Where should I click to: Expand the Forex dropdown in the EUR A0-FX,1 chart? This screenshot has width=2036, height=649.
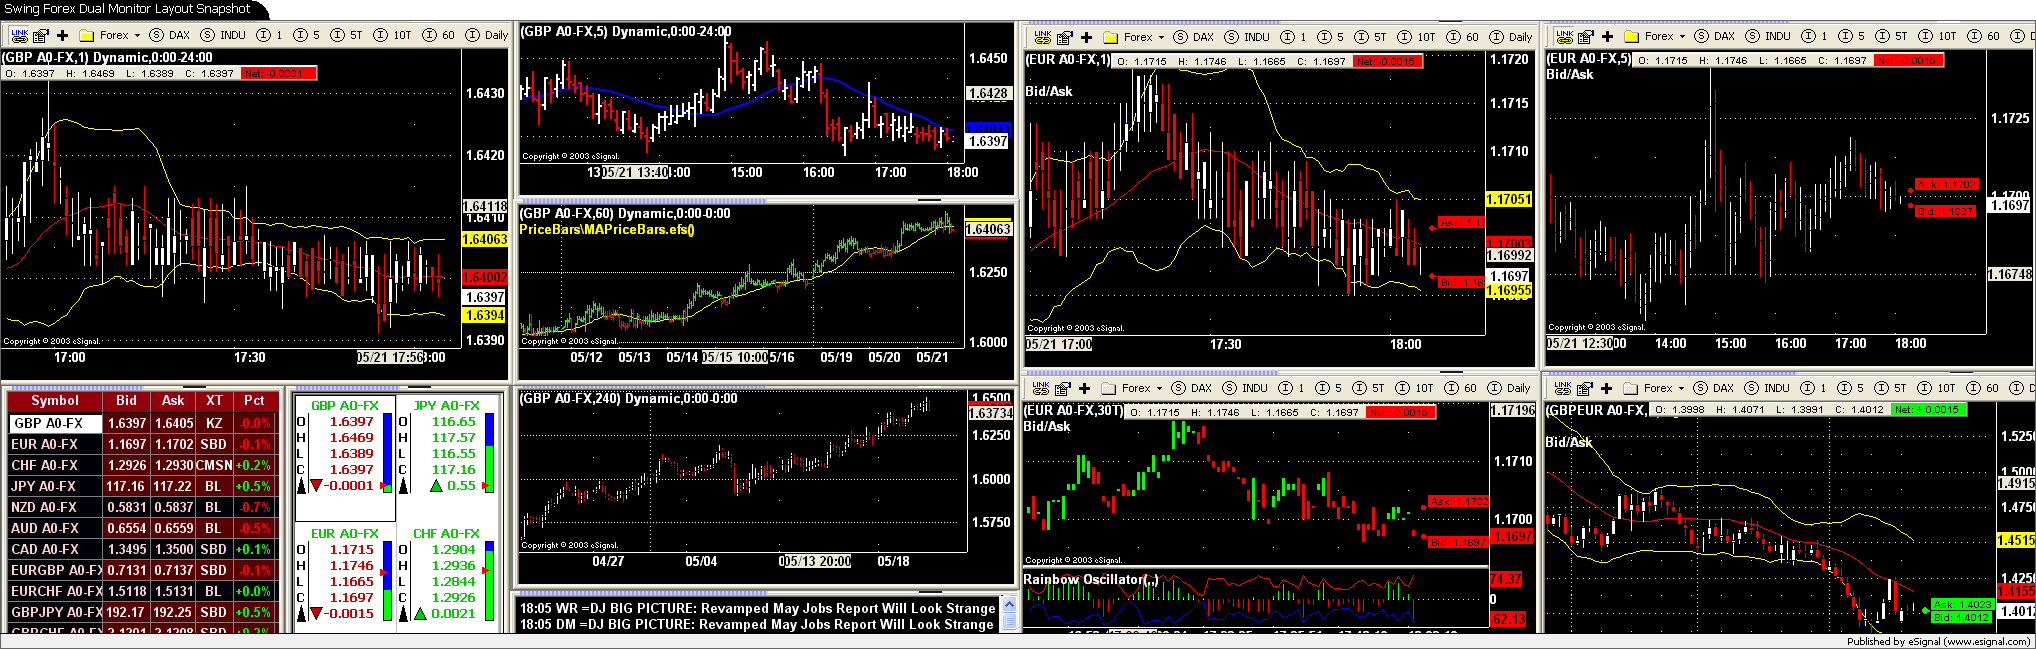(x=1135, y=37)
